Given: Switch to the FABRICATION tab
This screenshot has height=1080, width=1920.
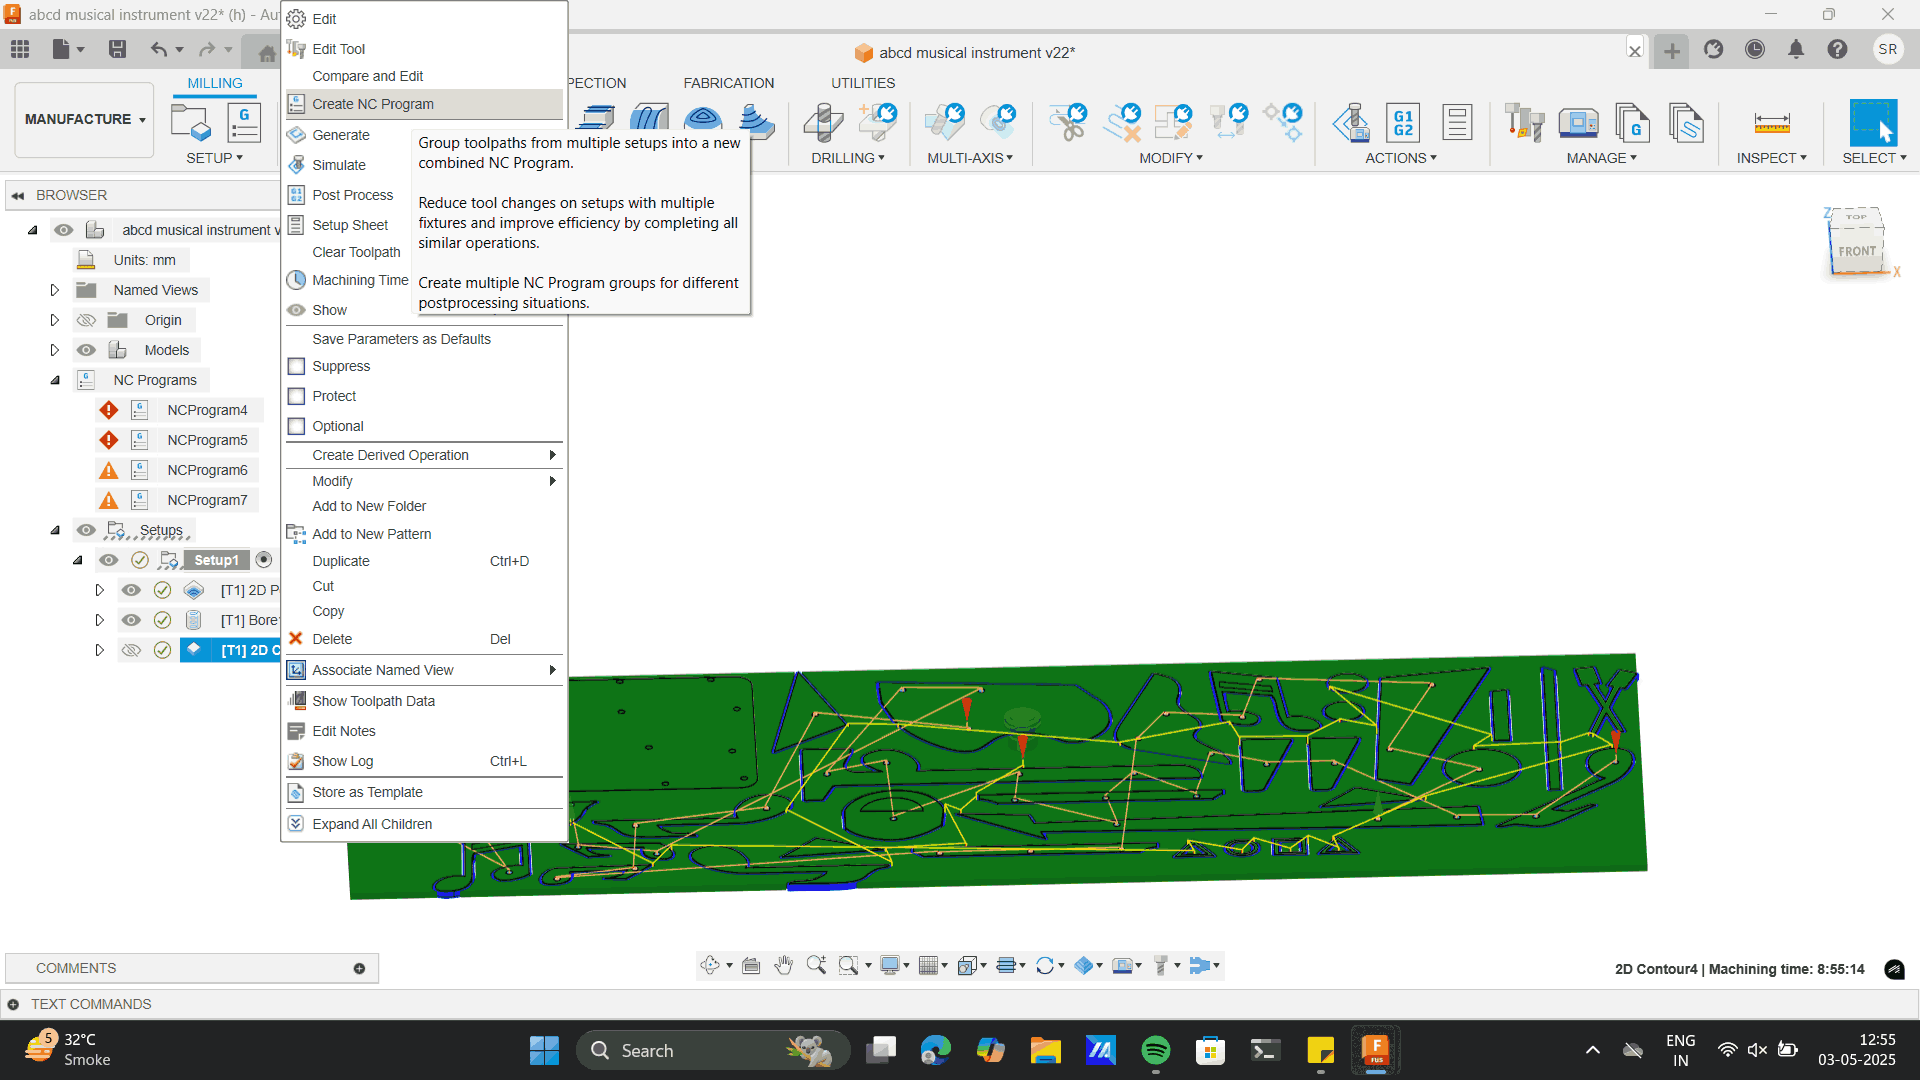Looking at the screenshot, I should [728, 83].
